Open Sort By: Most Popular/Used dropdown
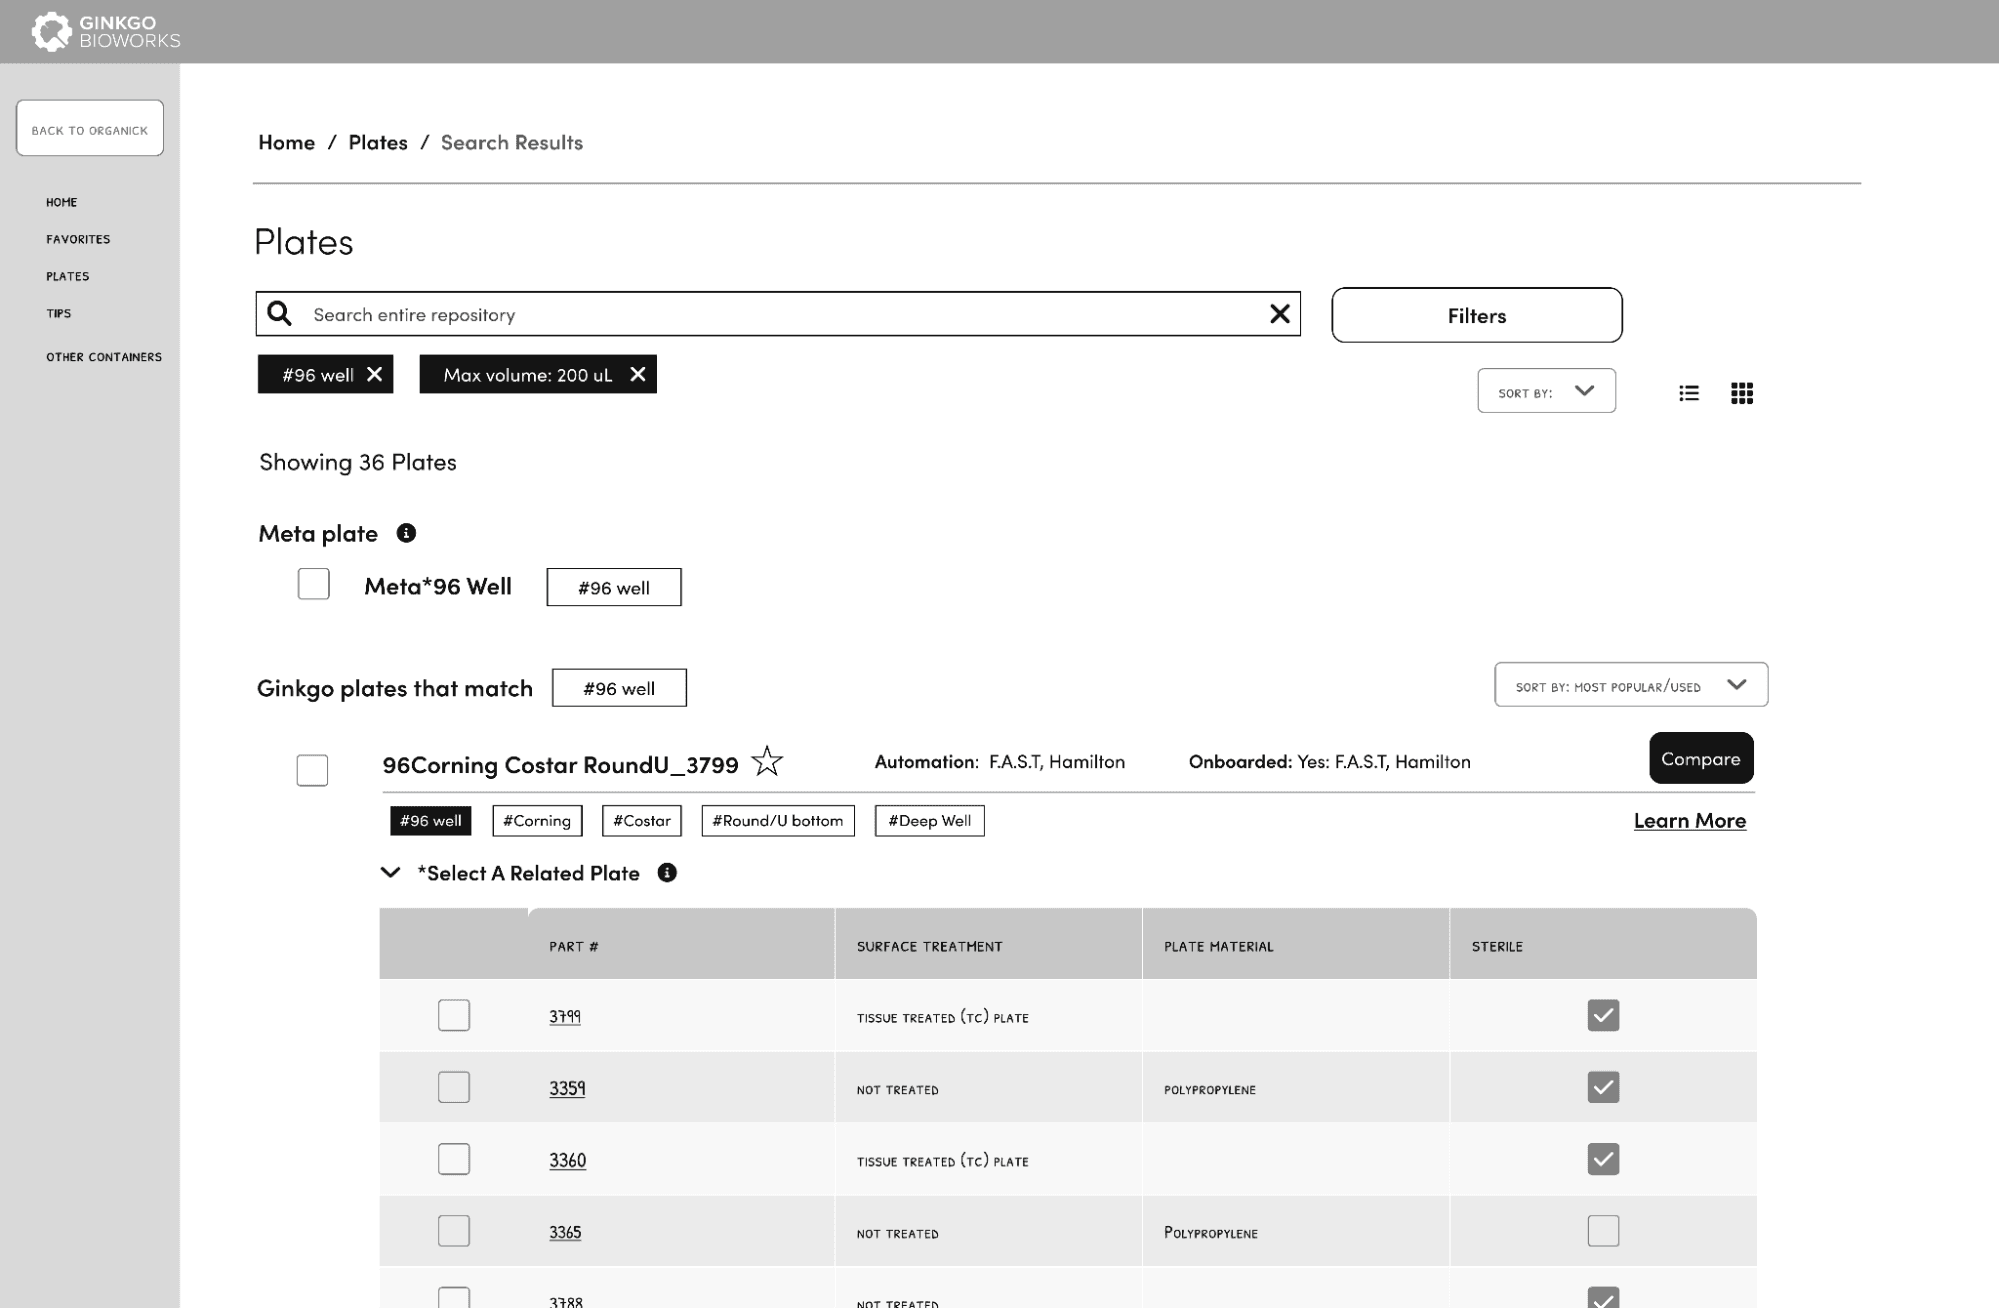This screenshot has width=1999, height=1308. tap(1630, 685)
